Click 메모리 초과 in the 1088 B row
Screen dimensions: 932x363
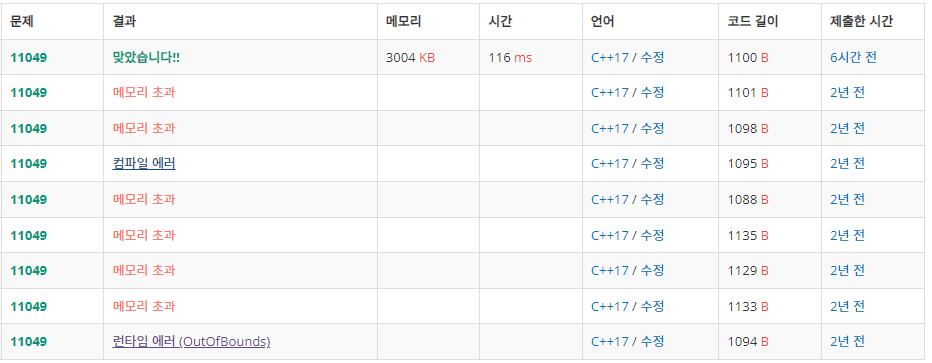coord(144,199)
